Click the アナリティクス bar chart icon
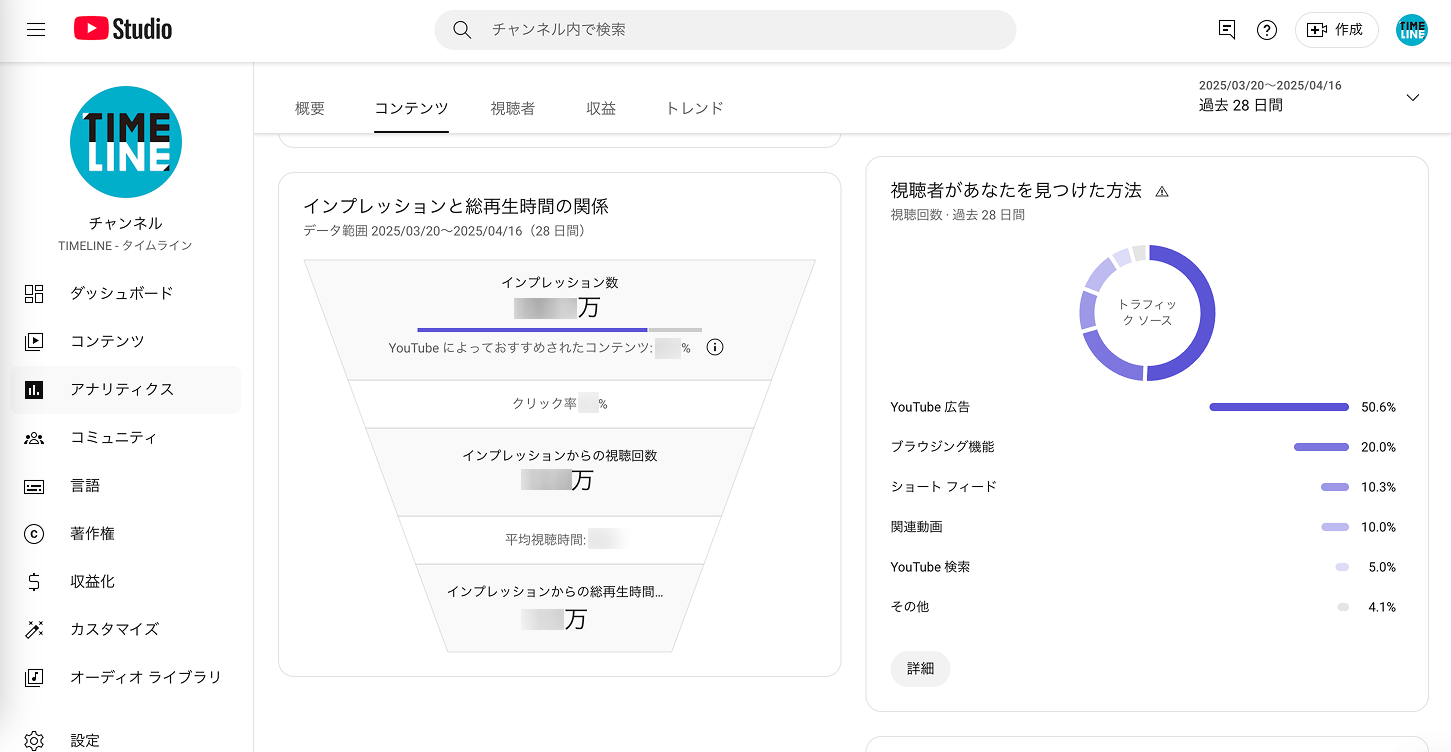The width and height of the screenshot is (1451, 752). pos(34,390)
